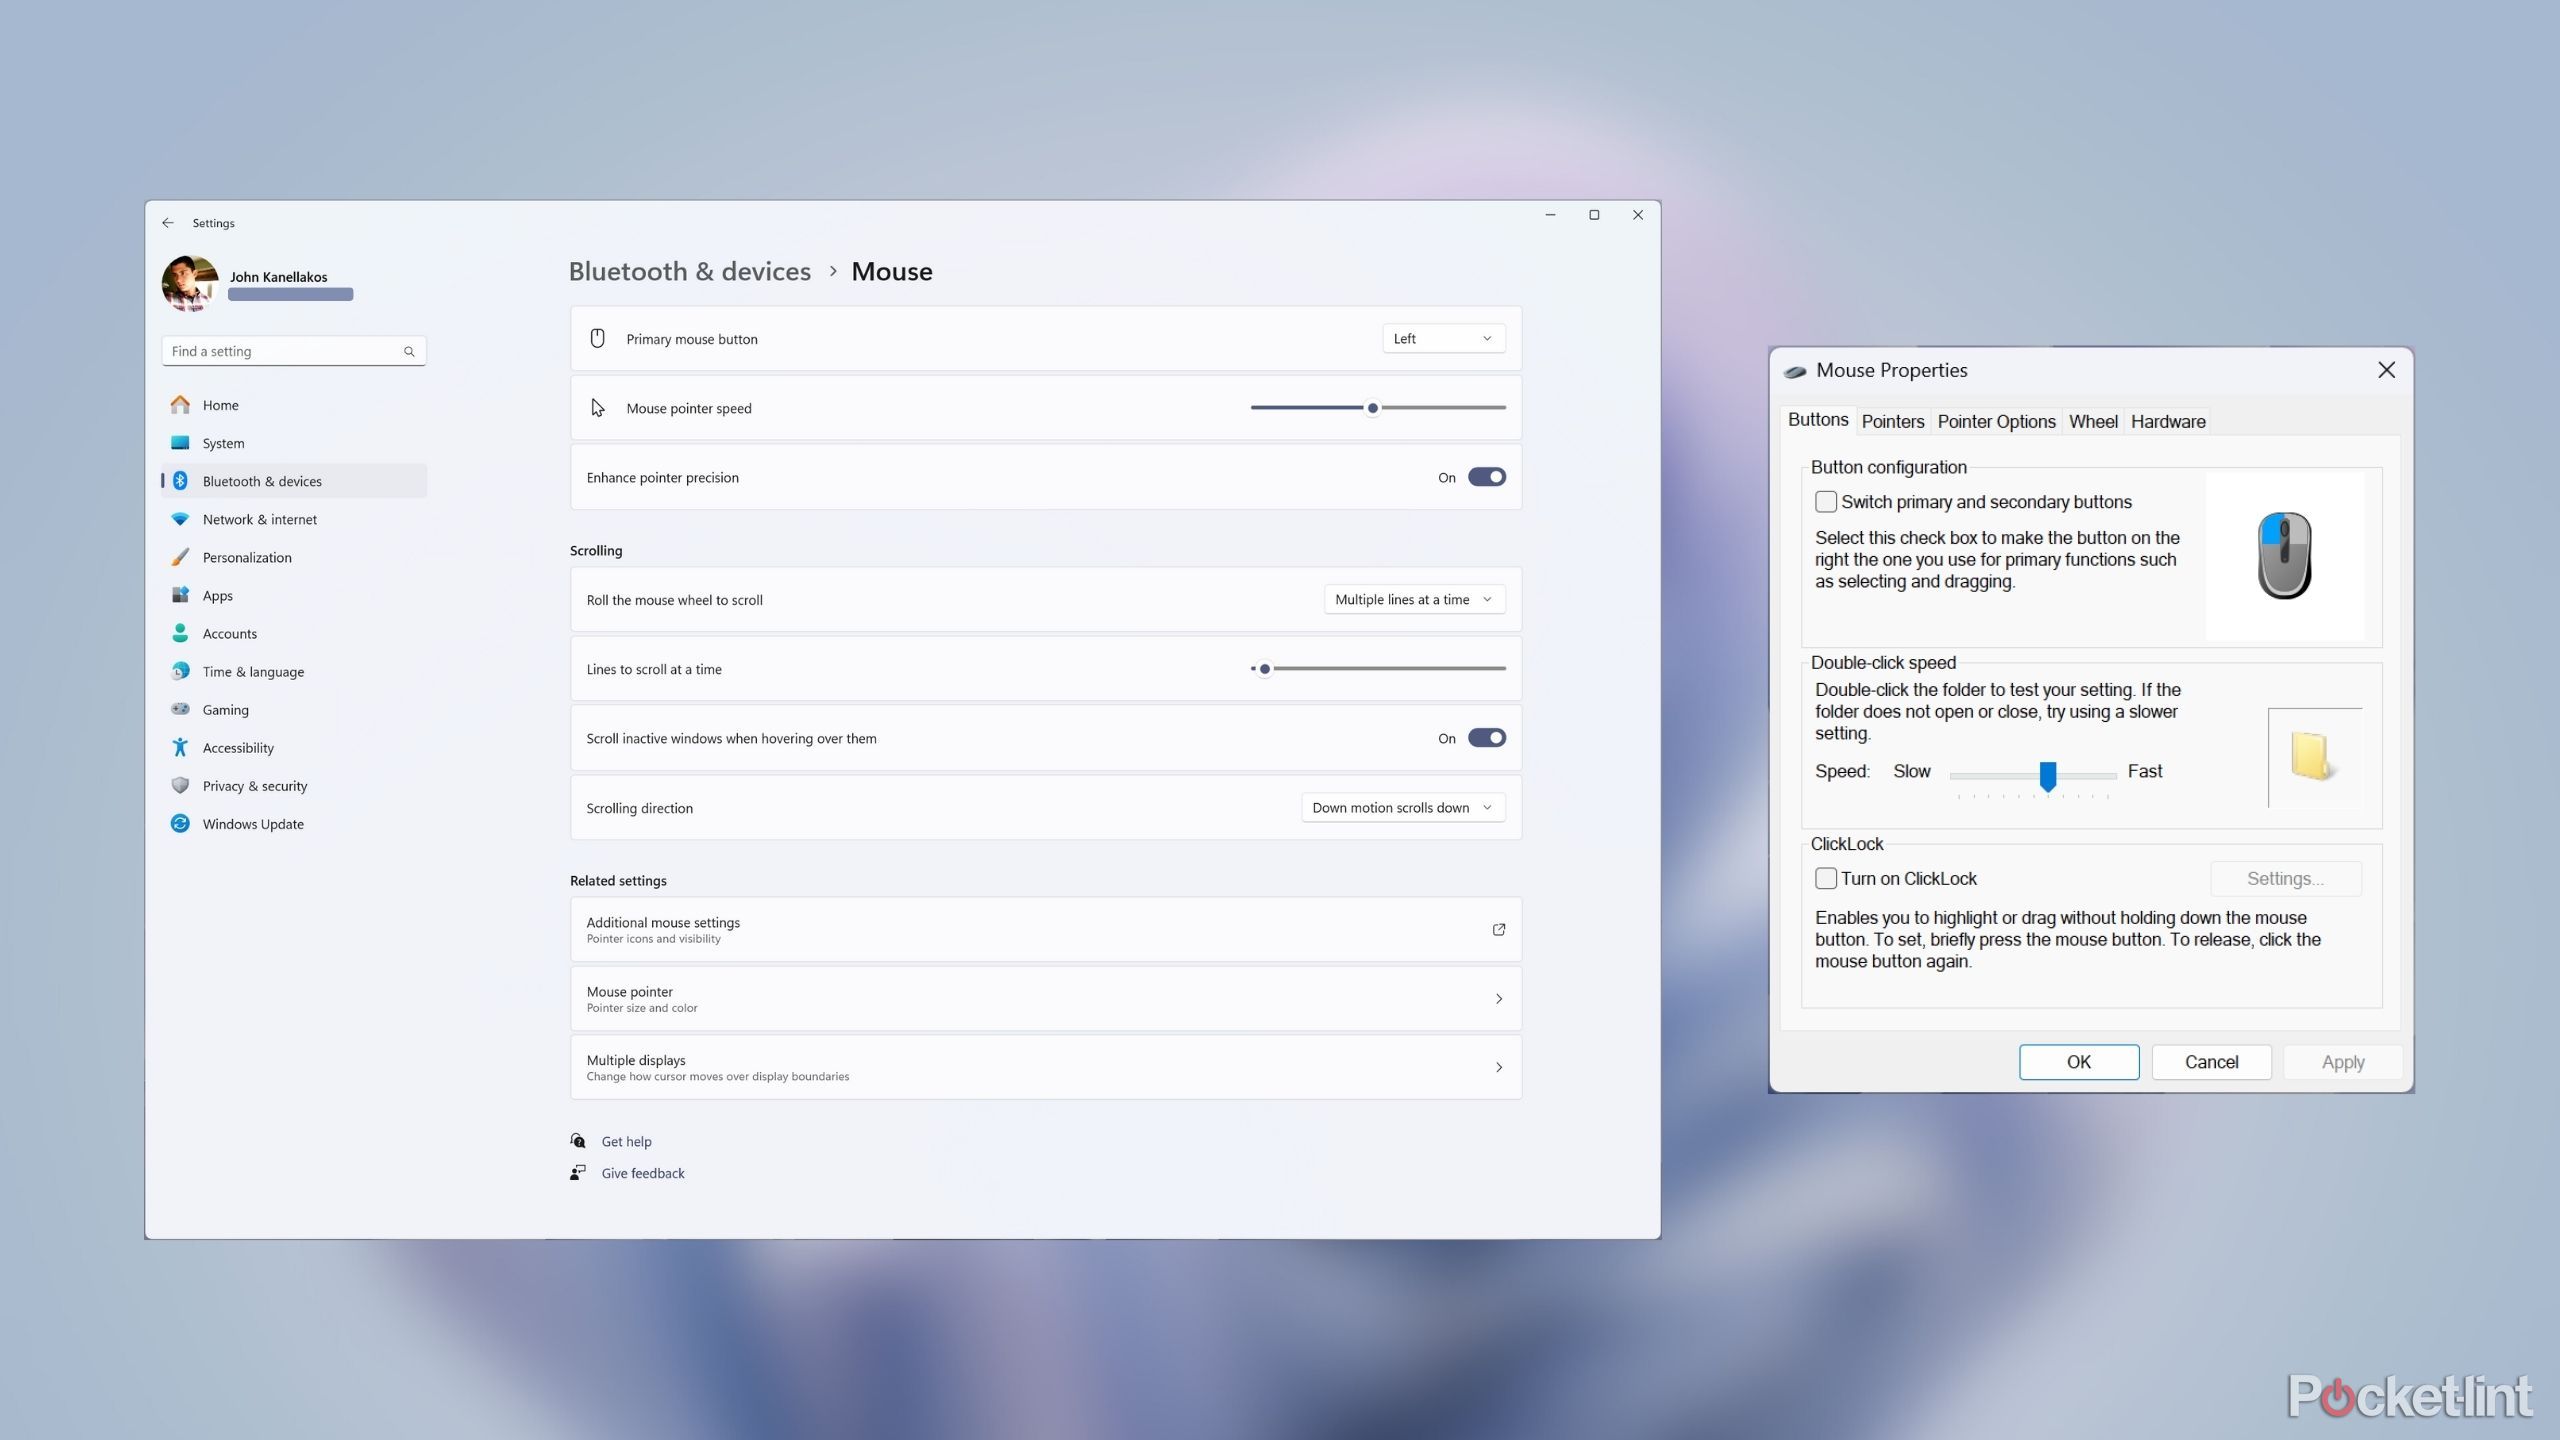Click the Cancel button in Mouse Properties

pos(2212,1062)
